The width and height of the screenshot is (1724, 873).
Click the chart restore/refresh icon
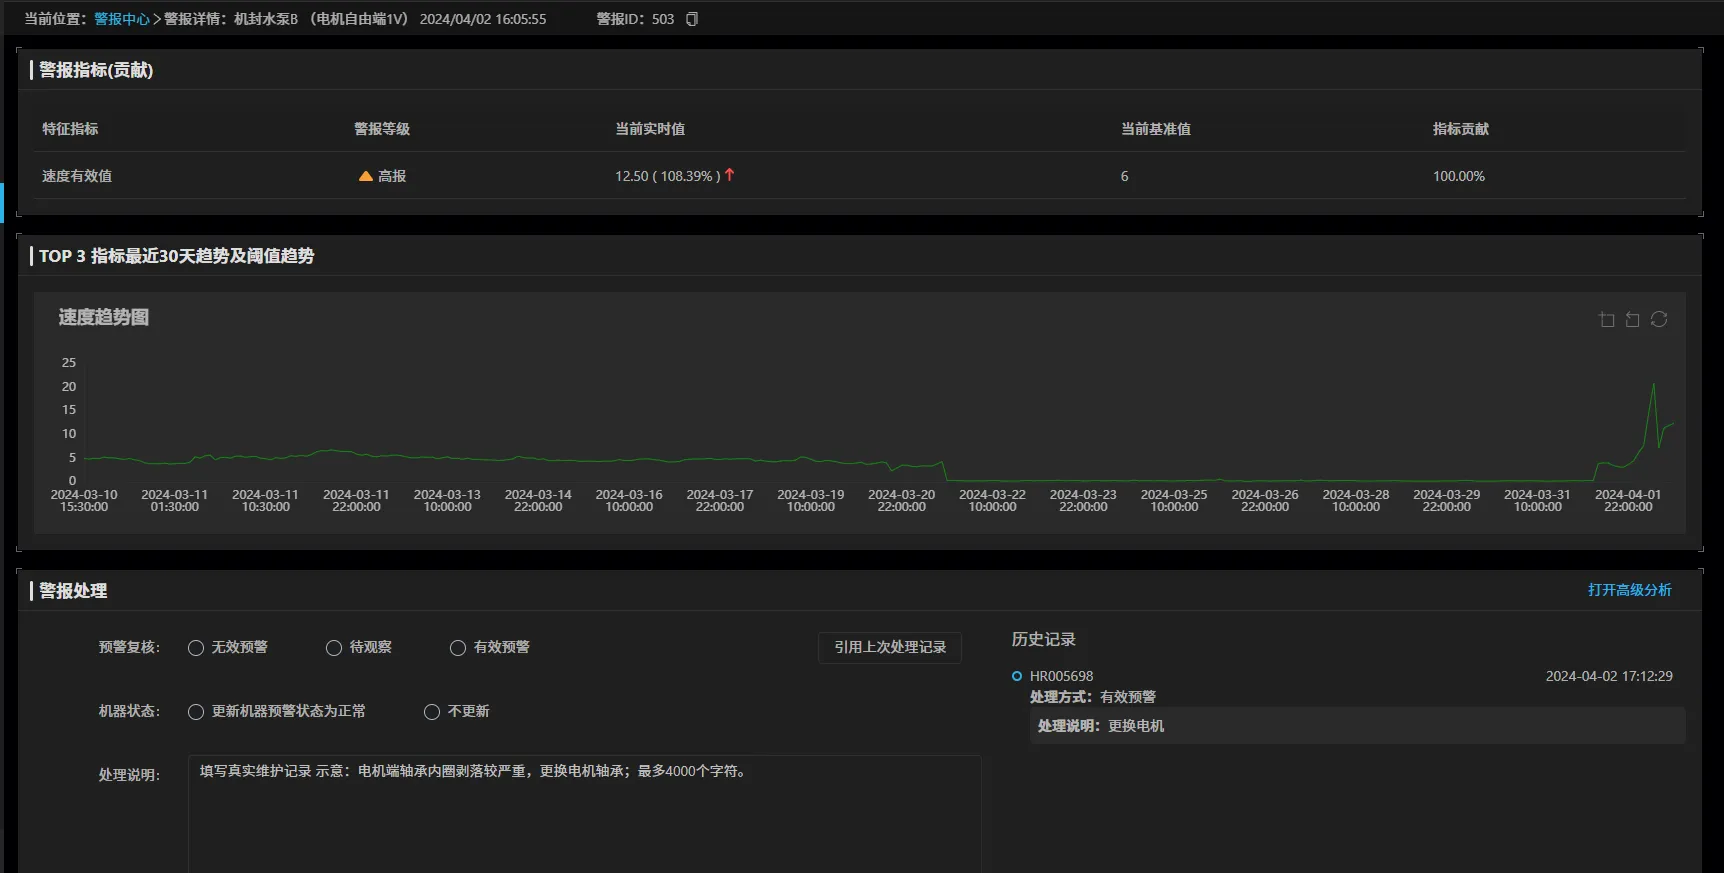pyautogui.click(x=1659, y=319)
